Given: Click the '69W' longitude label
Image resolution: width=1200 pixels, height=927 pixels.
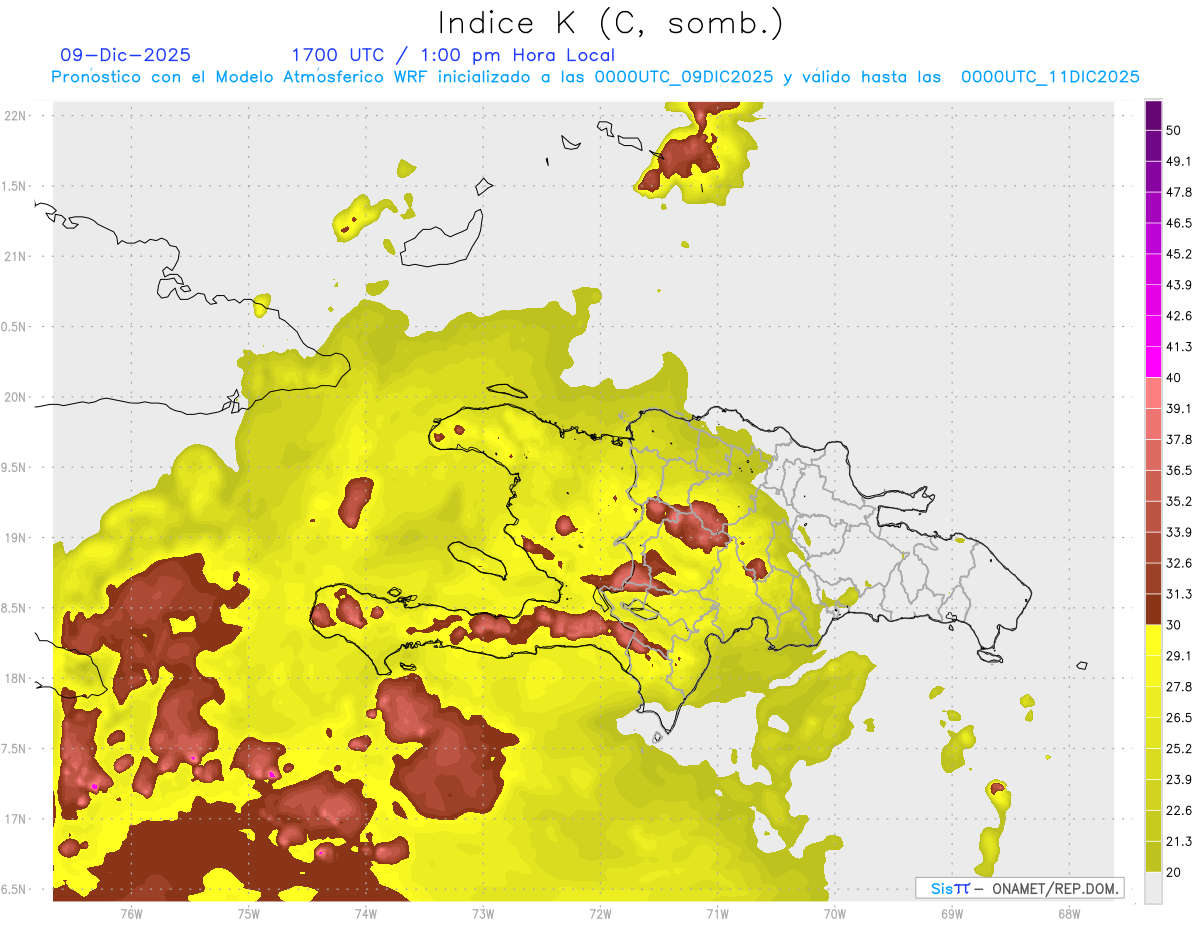Looking at the screenshot, I should coord(952,914).
